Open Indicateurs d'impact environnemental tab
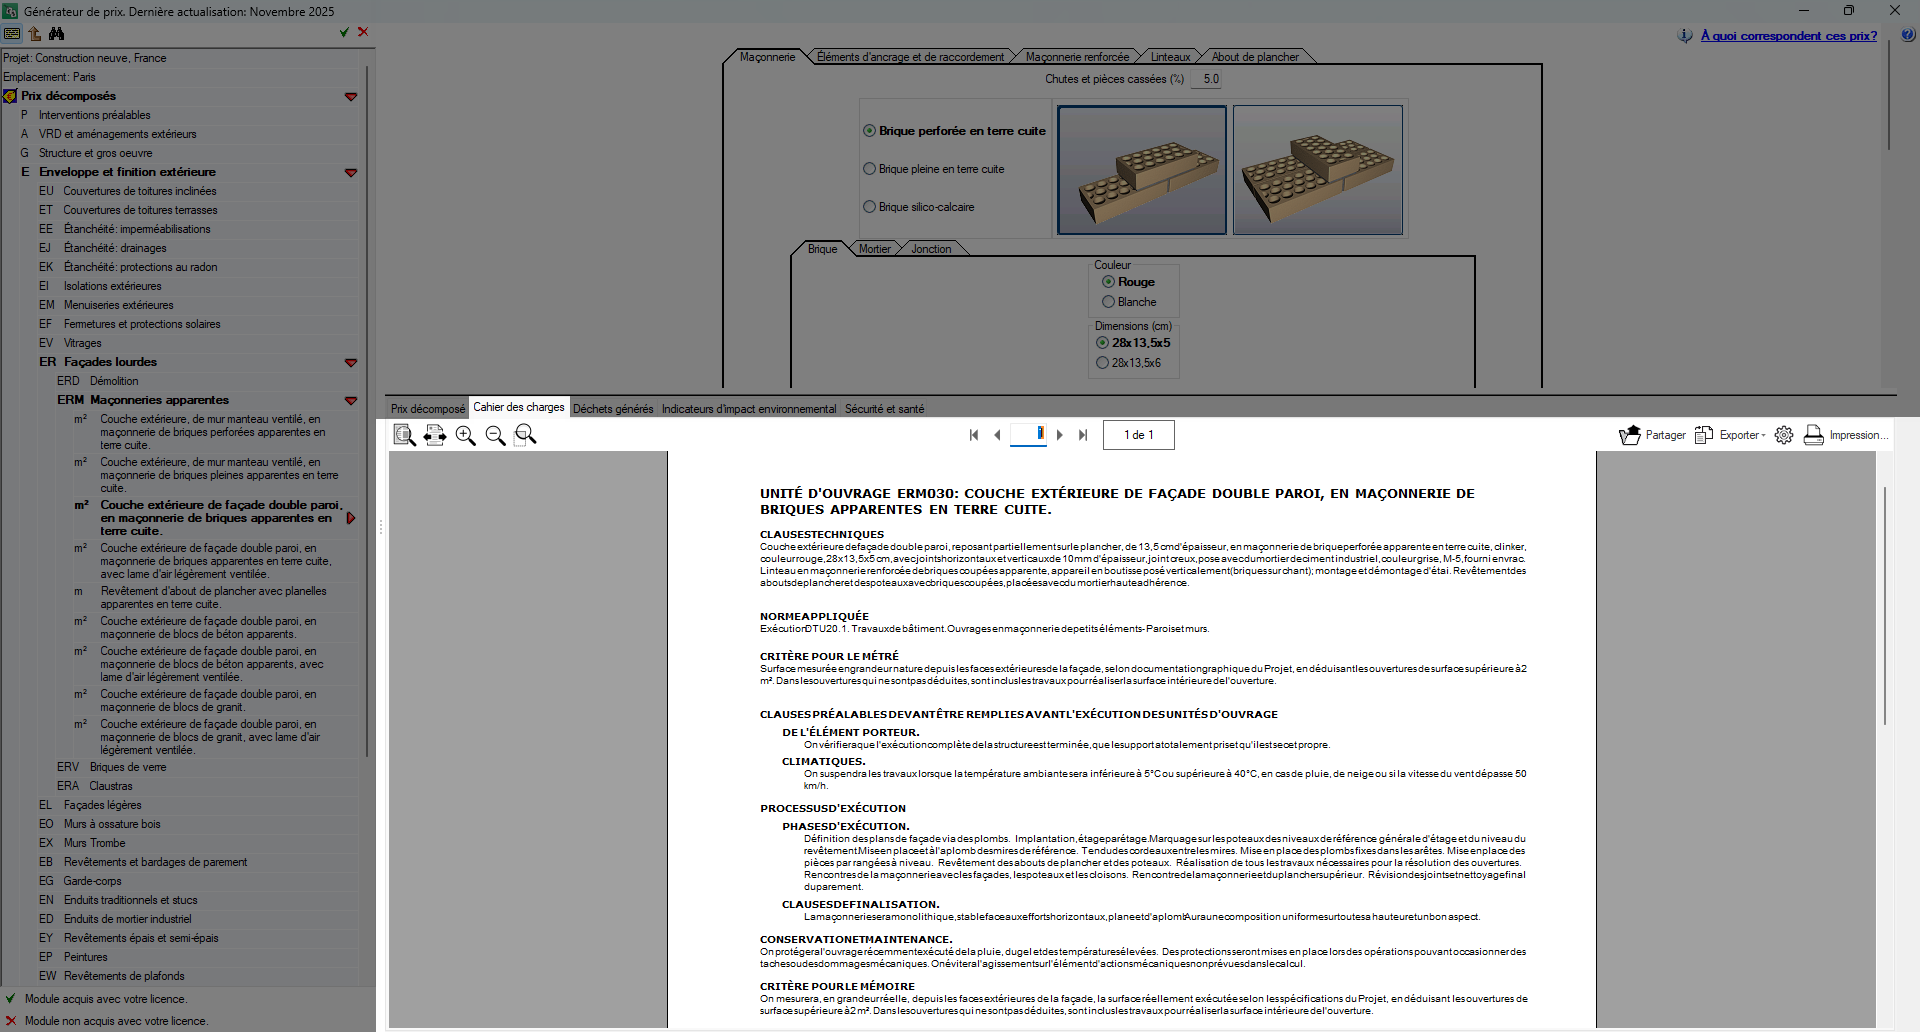The height and width of the screenshot is (1032, 1920). tap(749, 409)
